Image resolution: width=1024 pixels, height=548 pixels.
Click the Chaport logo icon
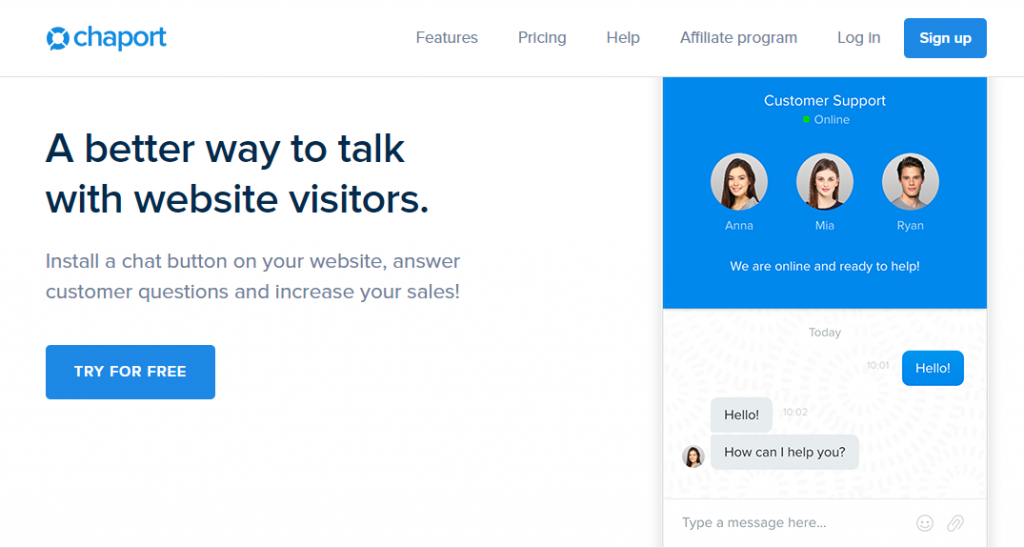click(x=57, y=38)
